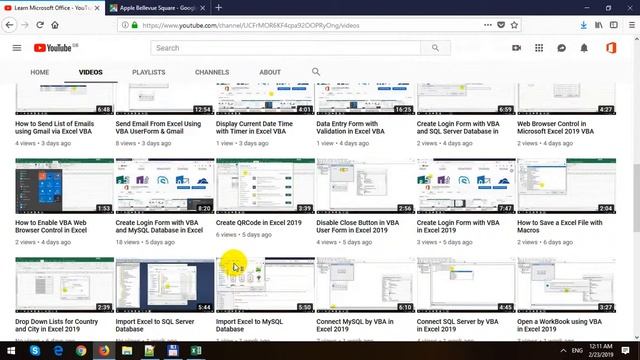The height and width of the screenshot is (360, 640).
Task: Open the create video camera icon
Action: click(516, 48)
